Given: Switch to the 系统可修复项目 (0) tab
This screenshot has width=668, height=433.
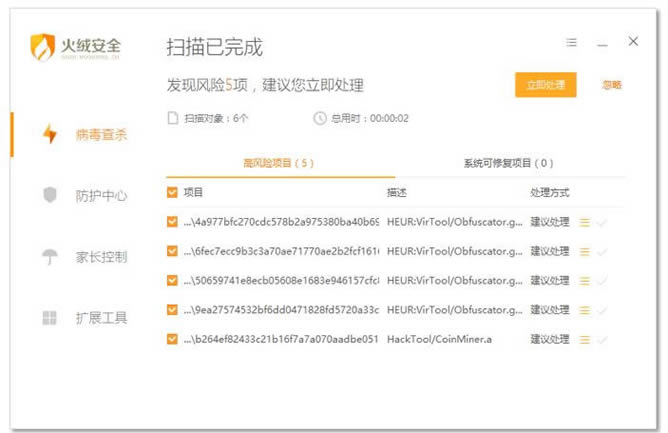Looking at the screenshot, I should click(508, 163).
